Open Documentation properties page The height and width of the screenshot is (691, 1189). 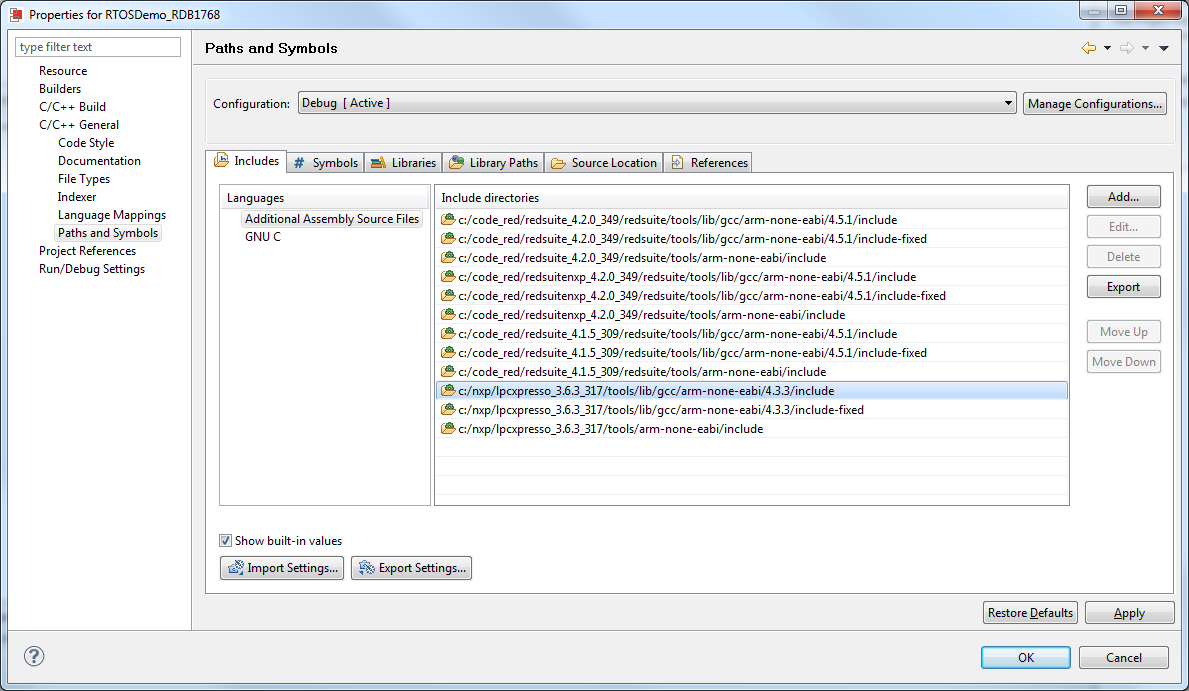(99, 161)
